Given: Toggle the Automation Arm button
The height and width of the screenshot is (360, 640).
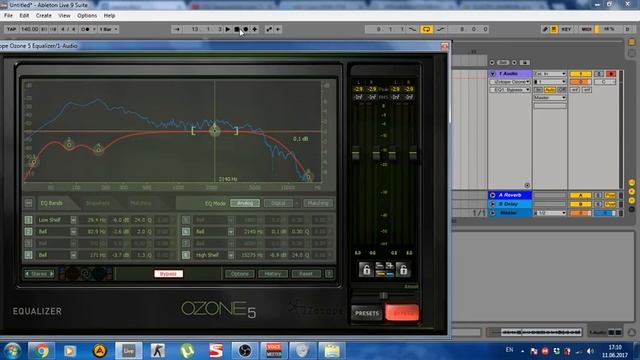Looking at the screenshot, I should pyautogui.click(x=269, y=29).
